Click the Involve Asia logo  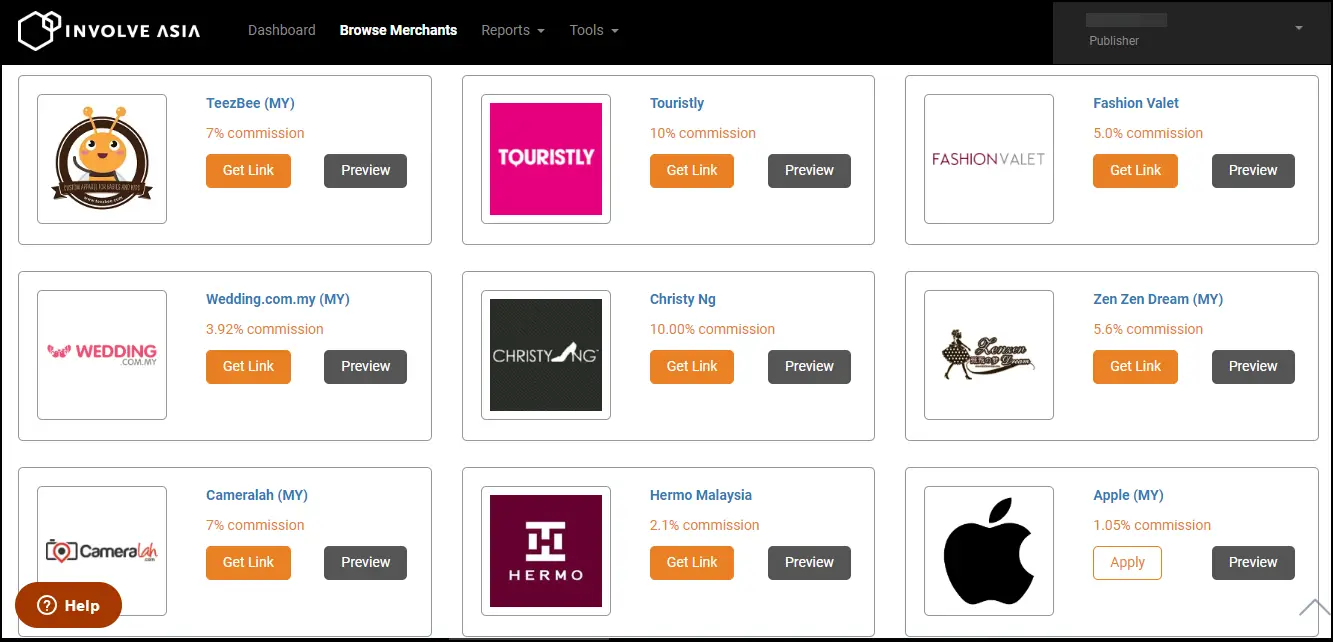109,30
